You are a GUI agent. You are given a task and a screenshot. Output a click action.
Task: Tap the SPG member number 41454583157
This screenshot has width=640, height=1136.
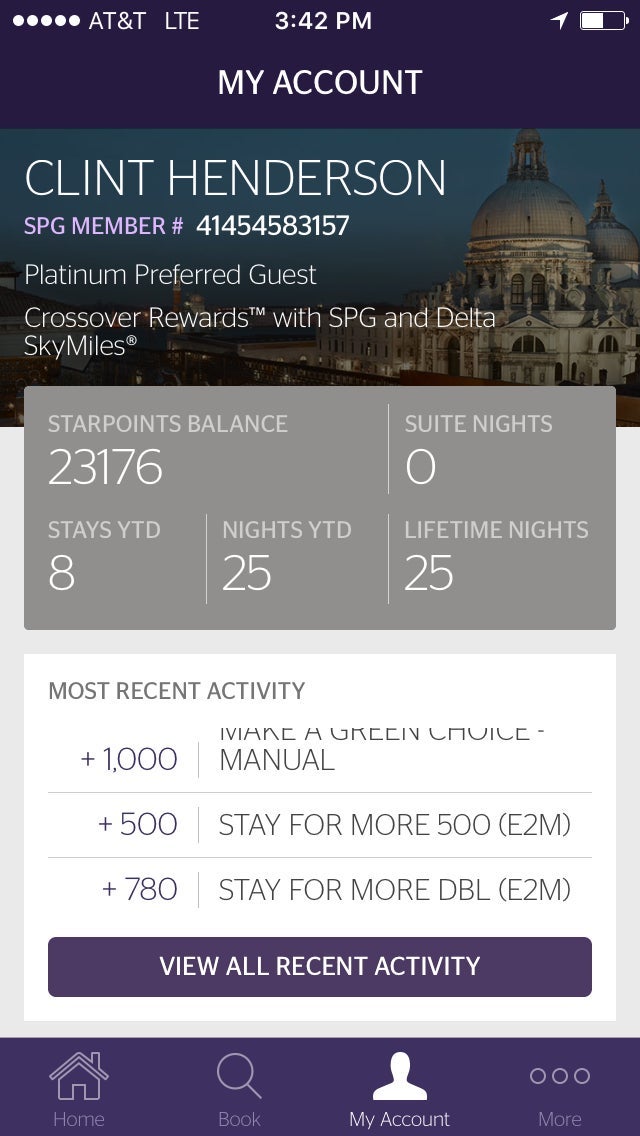point(273,226)
